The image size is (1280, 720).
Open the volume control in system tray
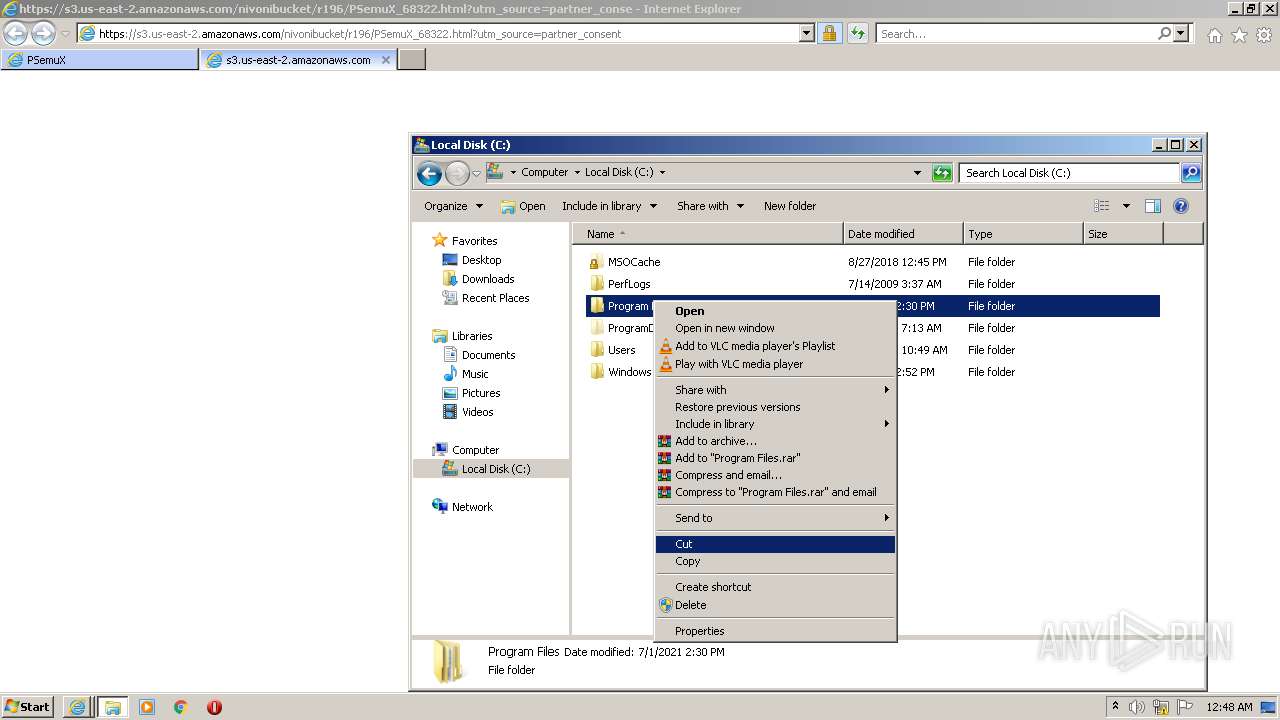click(1137, 707)
